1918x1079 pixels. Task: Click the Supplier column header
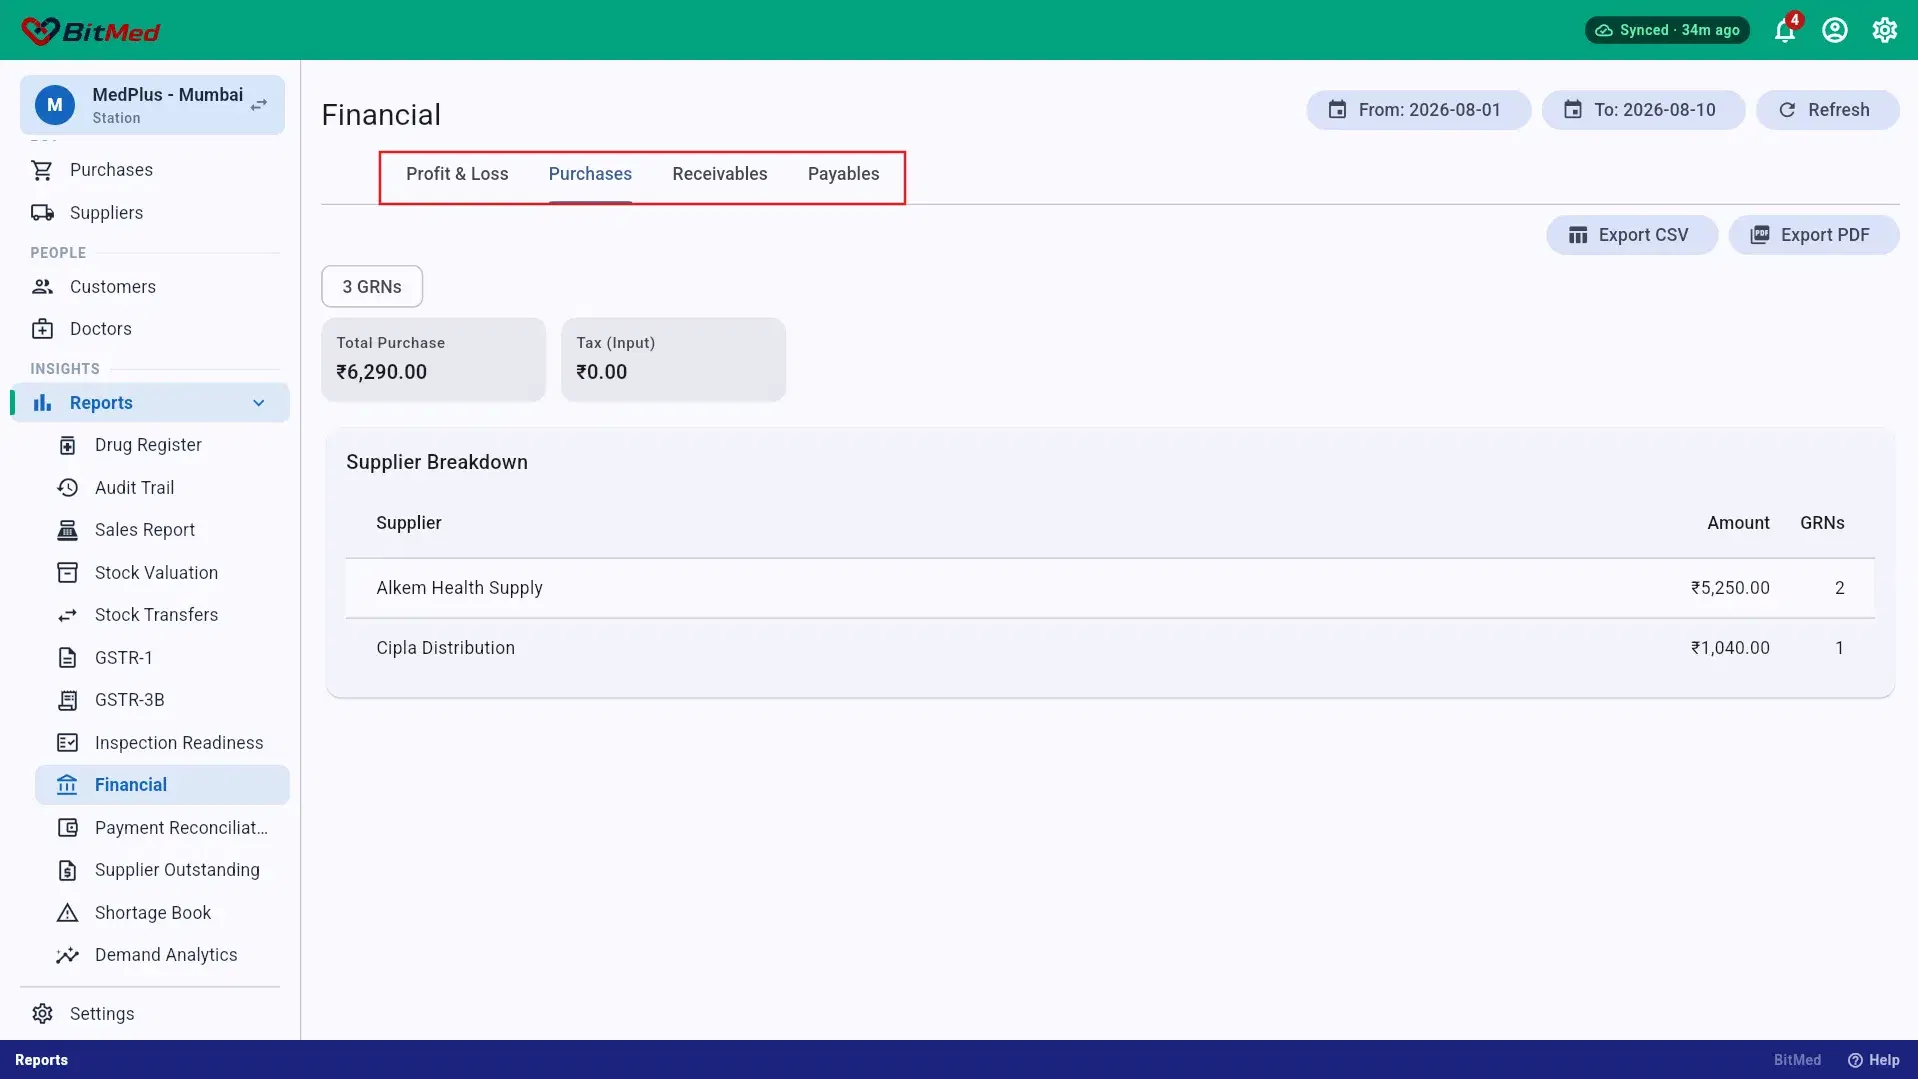[408, 523]
